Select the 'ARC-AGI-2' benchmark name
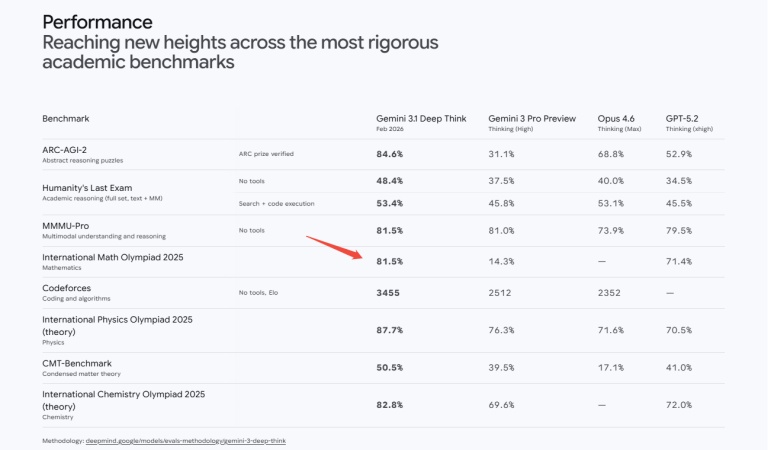The height and width of the screenshot is (450, 771). [x=64, y=150]
